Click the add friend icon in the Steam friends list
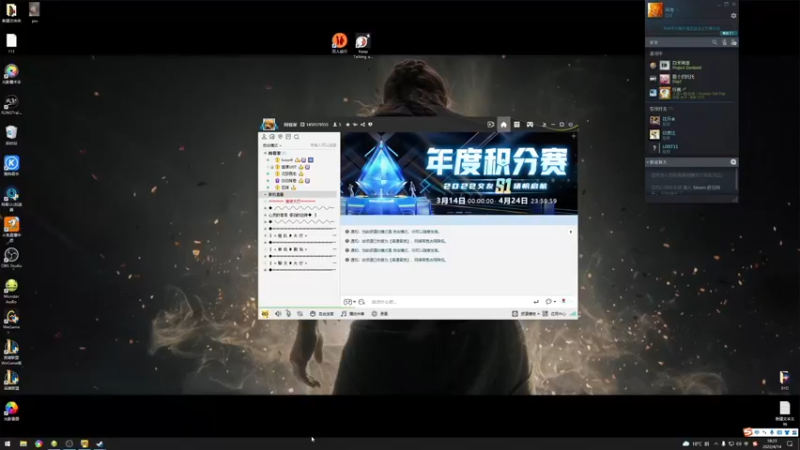Screen dimensions: 800x450 724,42
